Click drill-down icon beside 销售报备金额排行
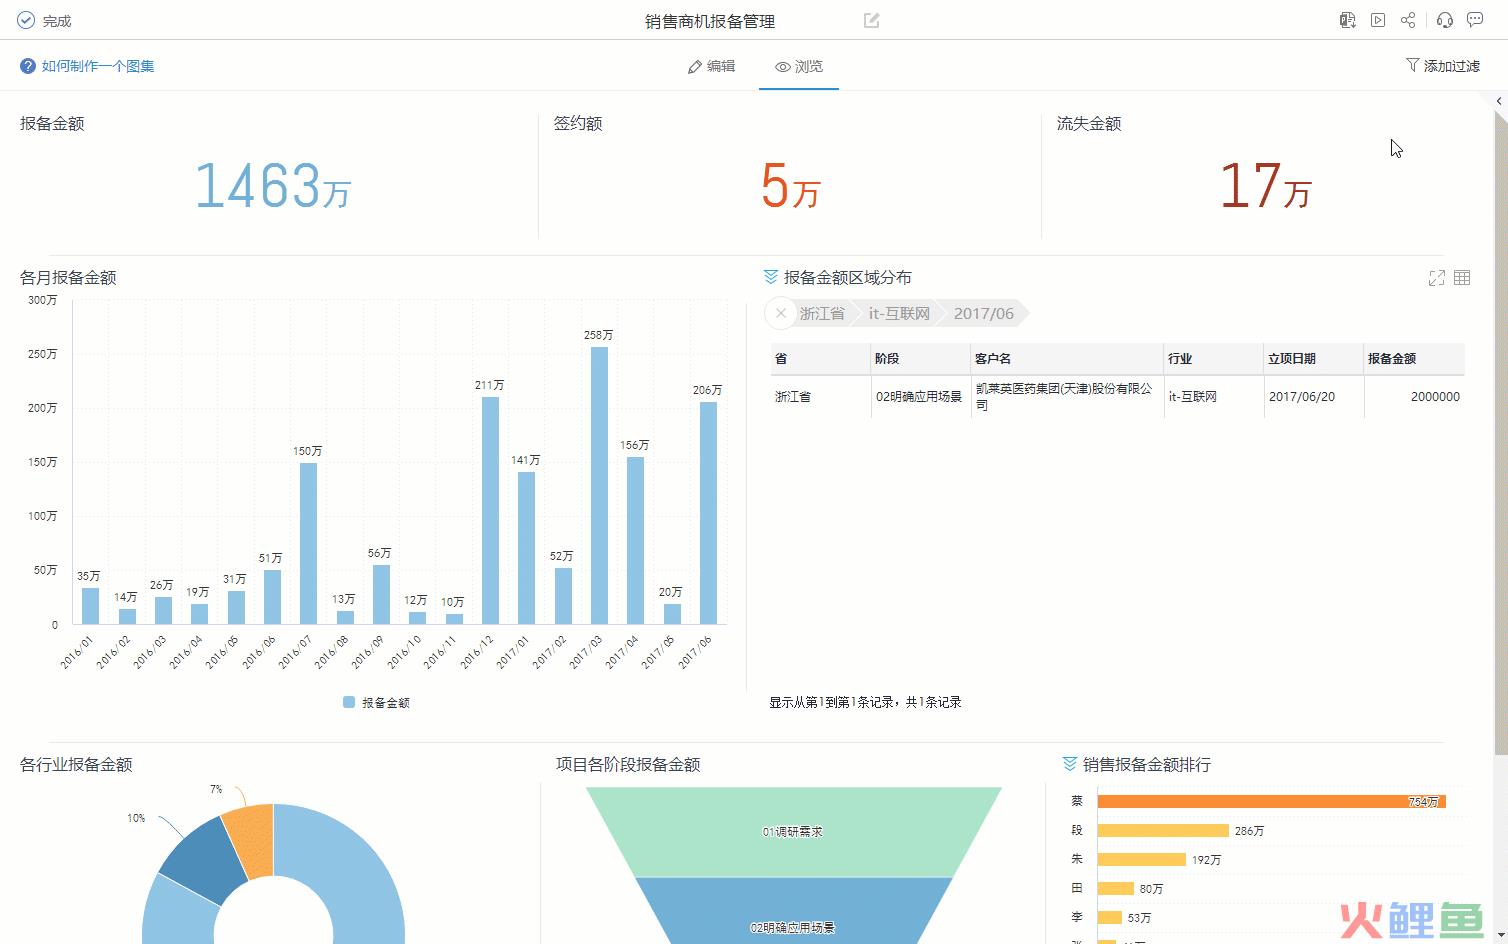The image size is (1508, 944). point(1070,764)
